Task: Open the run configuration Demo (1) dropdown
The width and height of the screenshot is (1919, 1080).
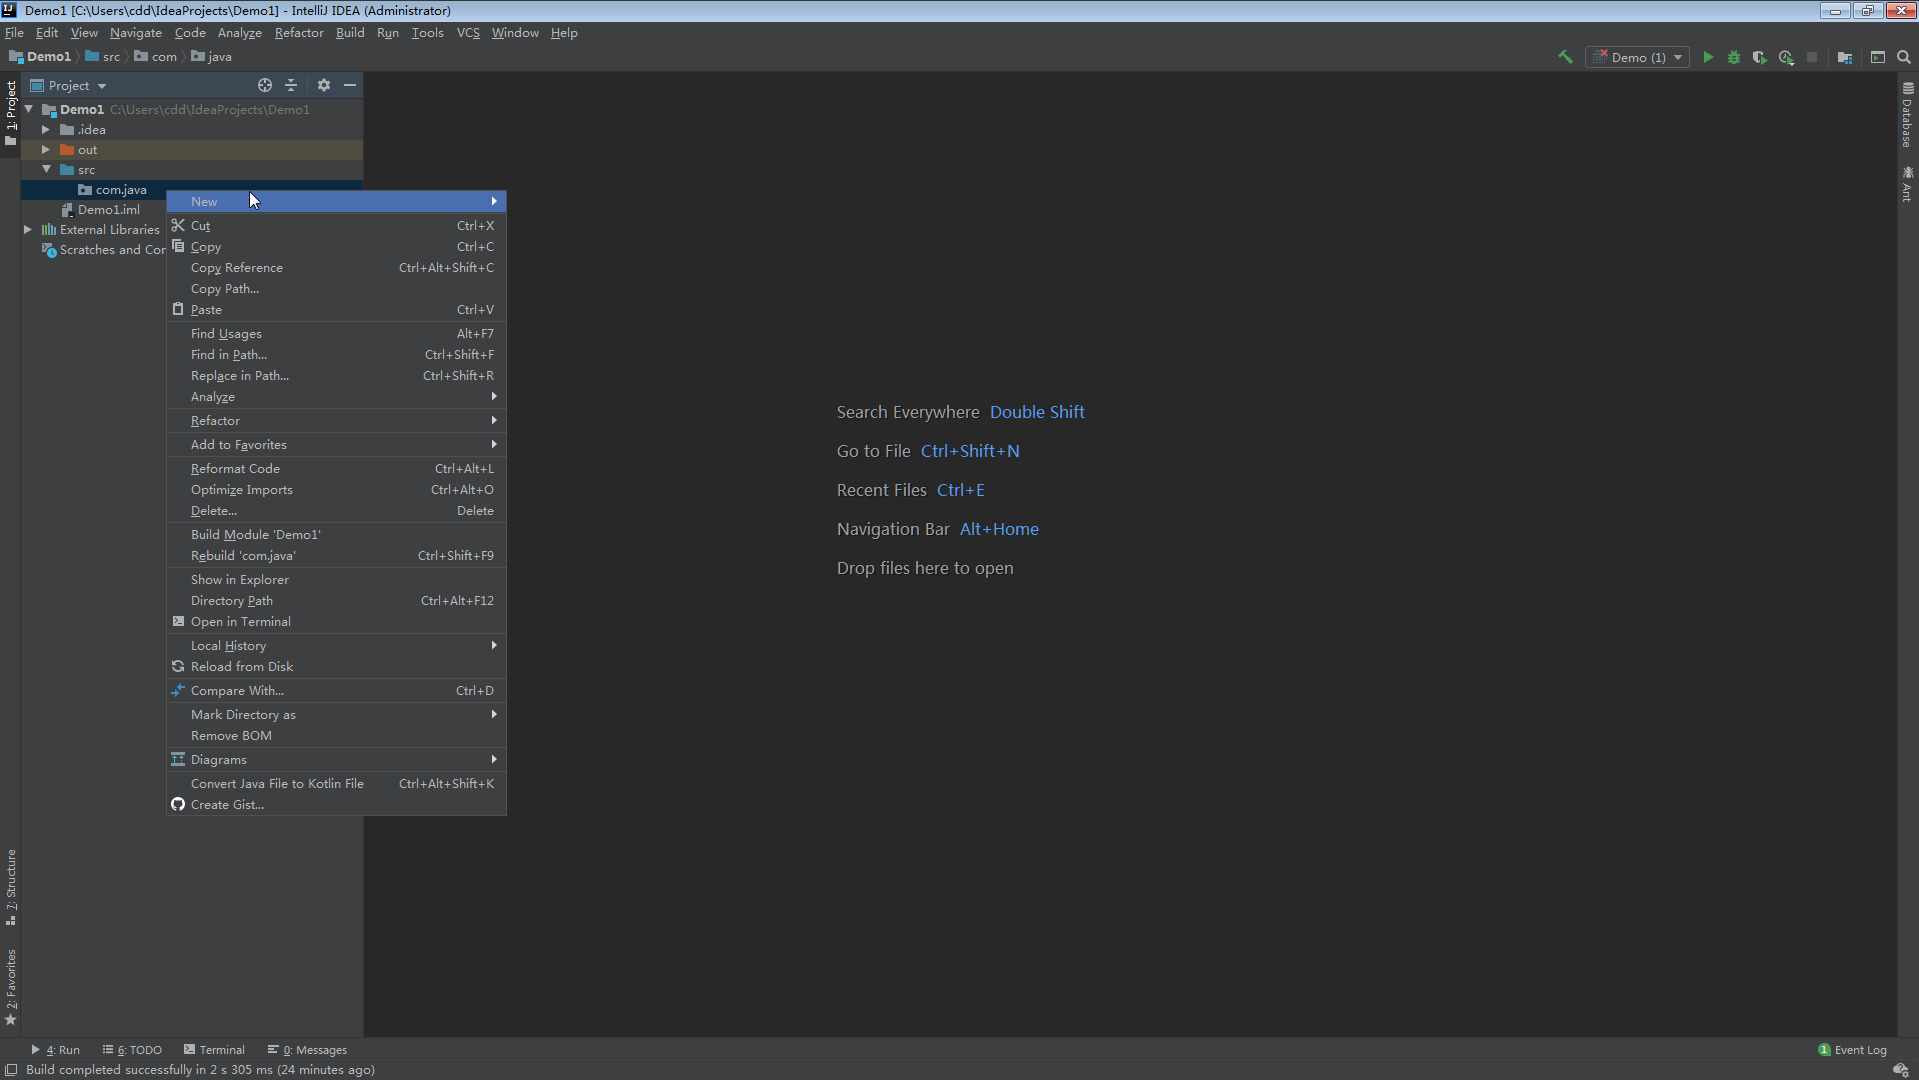Action: coord(1637,57)
